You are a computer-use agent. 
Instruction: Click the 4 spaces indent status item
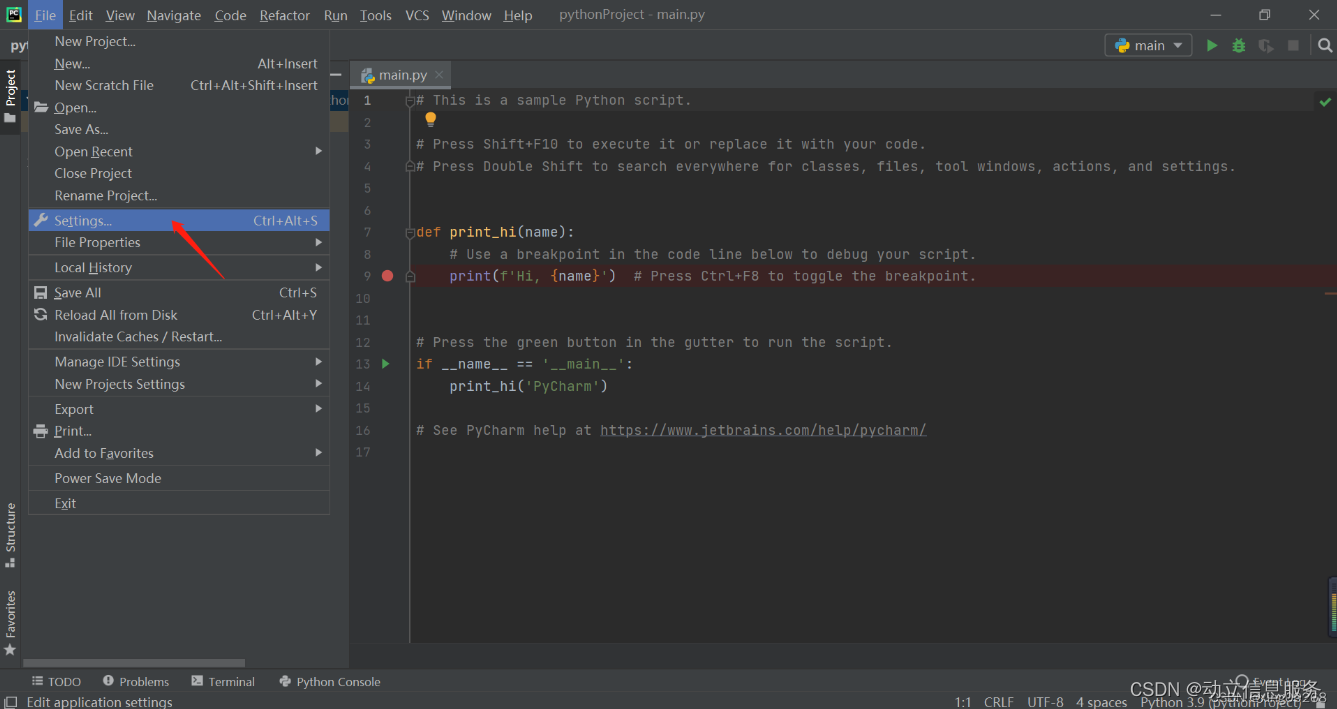click(1101, 702)
